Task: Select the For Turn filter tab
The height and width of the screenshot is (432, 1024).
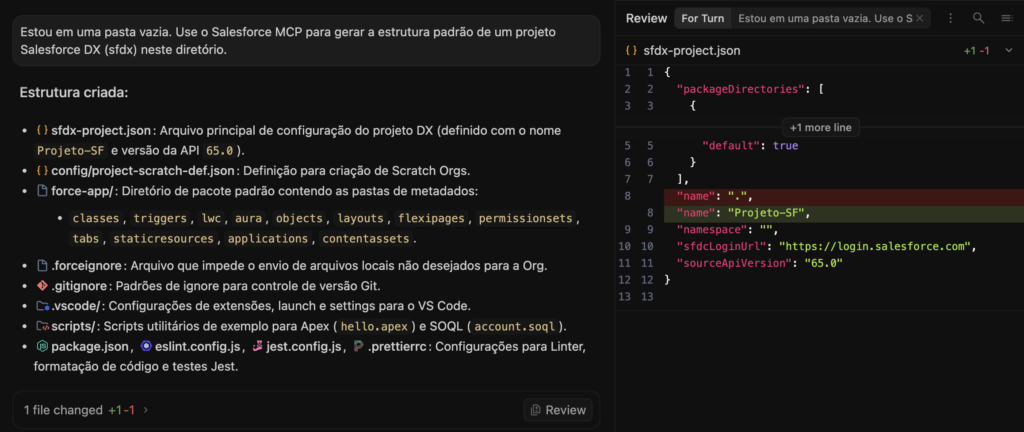Action: click(703, 18)
